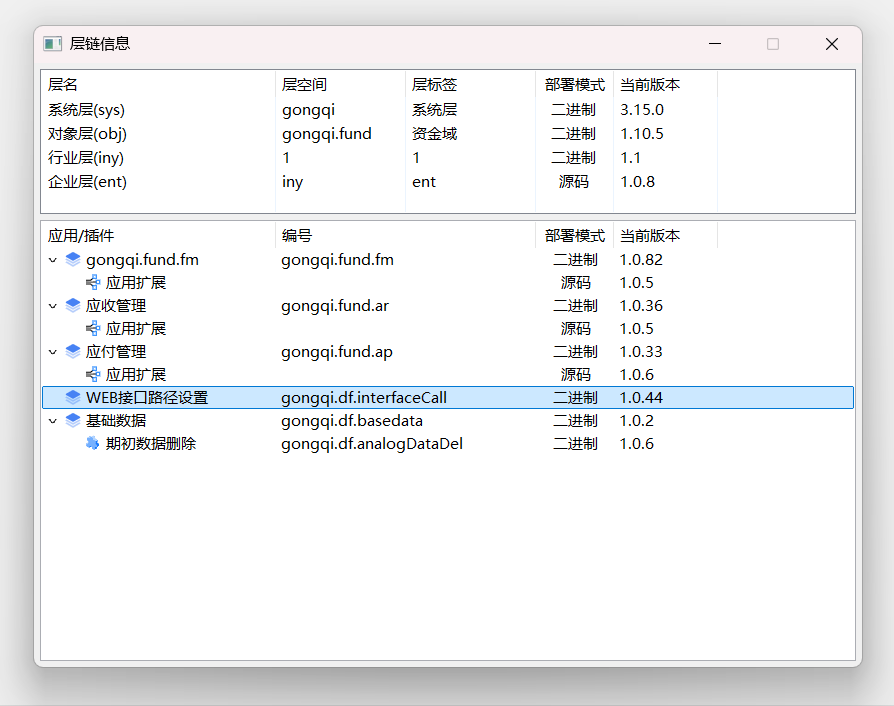Click the 应用/插件 column header
Image resolution: width=894 pixels, height=706 pixels.
pos(159,236)
